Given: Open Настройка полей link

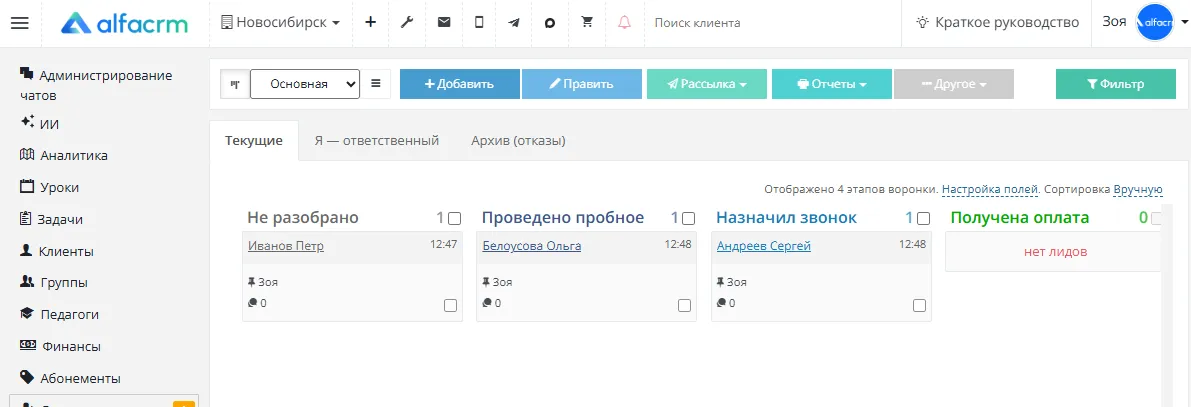Looking at the screenshot, I should pos(989,189).
